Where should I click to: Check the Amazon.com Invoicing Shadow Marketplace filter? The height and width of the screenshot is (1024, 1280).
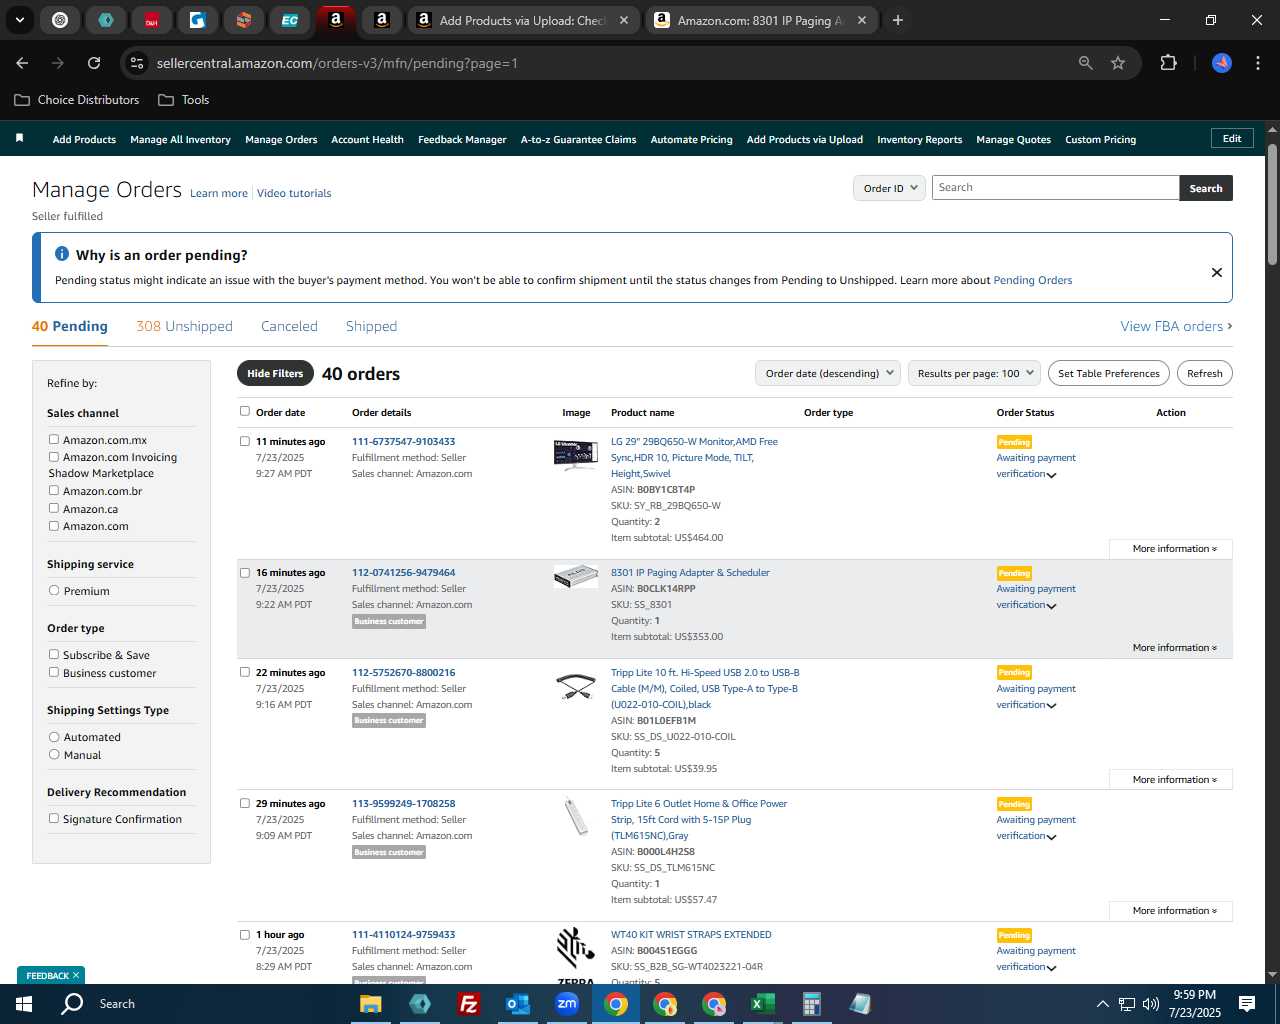[x=54, y=457]
